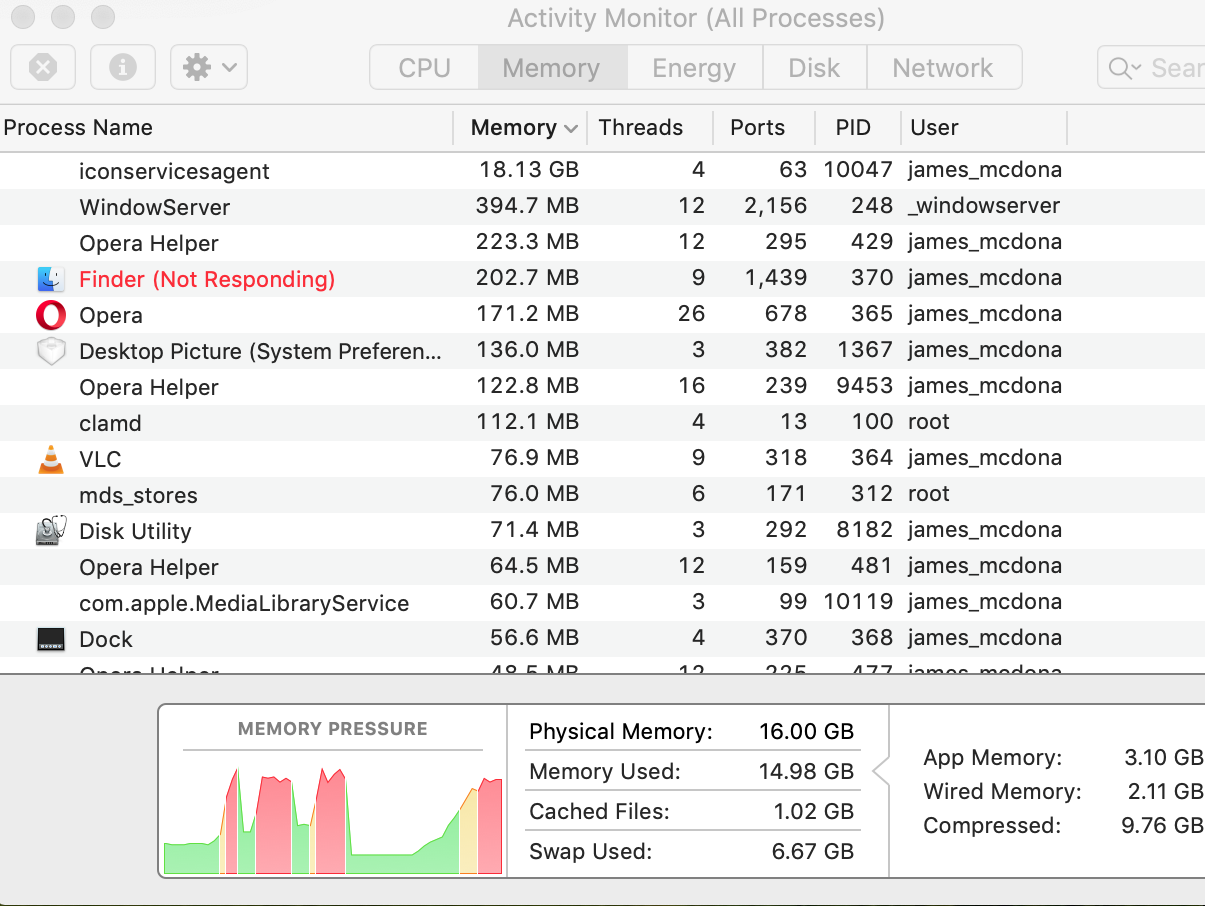This screenshot has height=906, width=1205.
Task: Click the 18.13 GB memory value
Action: coord(529,170)
